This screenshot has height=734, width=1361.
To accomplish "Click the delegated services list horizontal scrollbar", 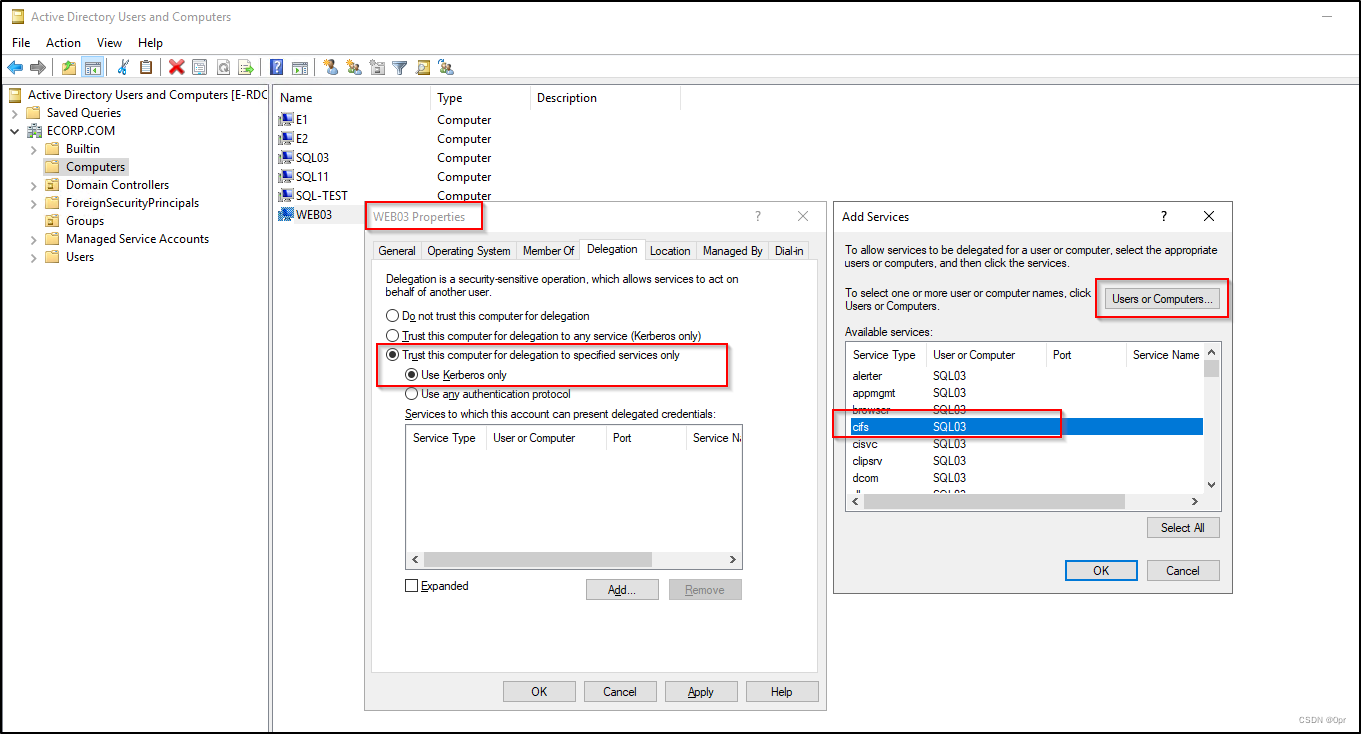I will (x=574, y=560).
